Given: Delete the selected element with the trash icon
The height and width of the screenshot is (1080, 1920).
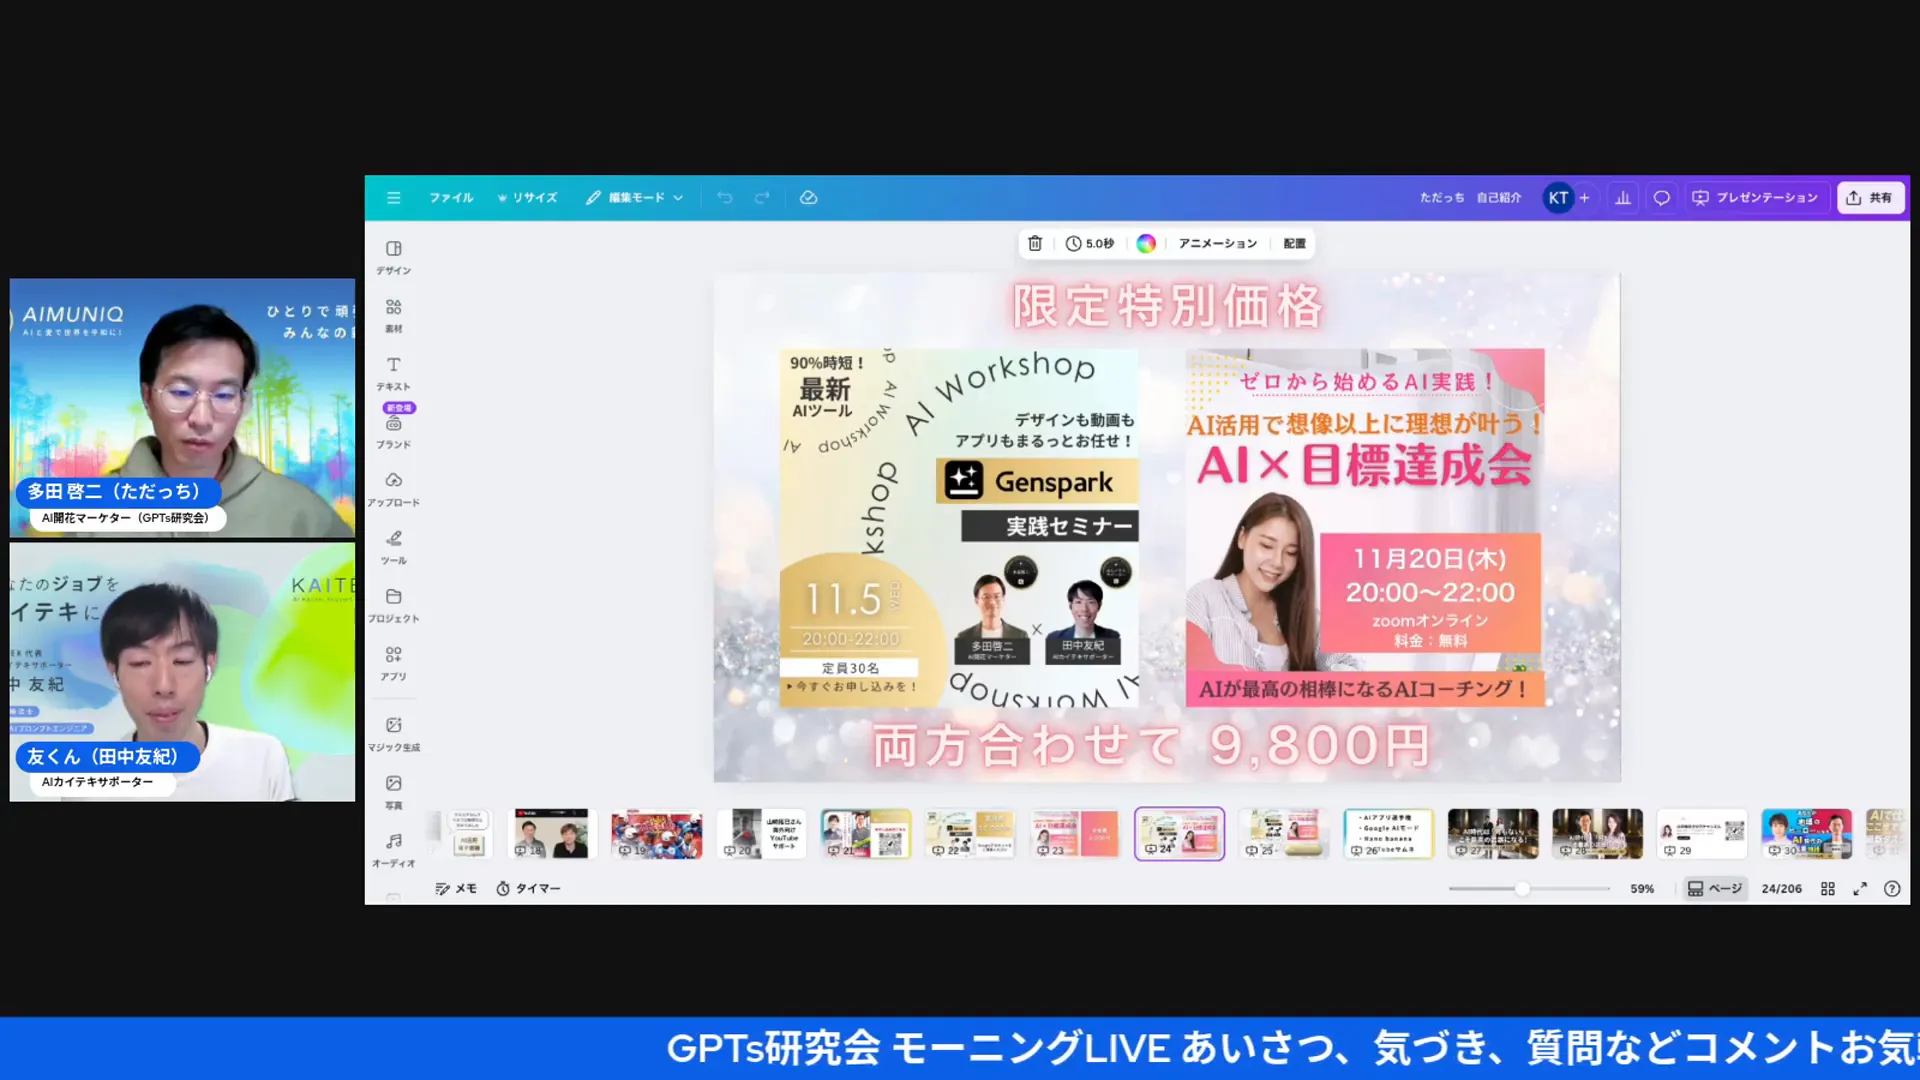Looking at the screenshot, I should coord(1035,243).
